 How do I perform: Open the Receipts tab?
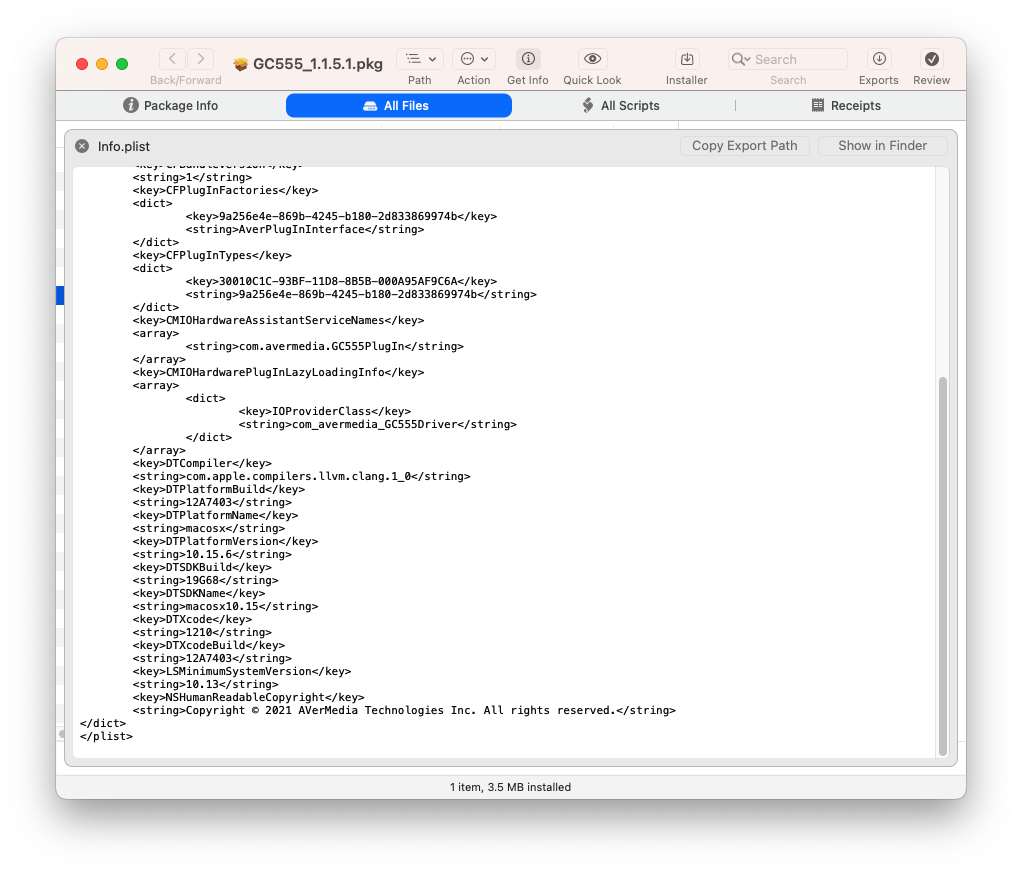click(x=846, y=106)
